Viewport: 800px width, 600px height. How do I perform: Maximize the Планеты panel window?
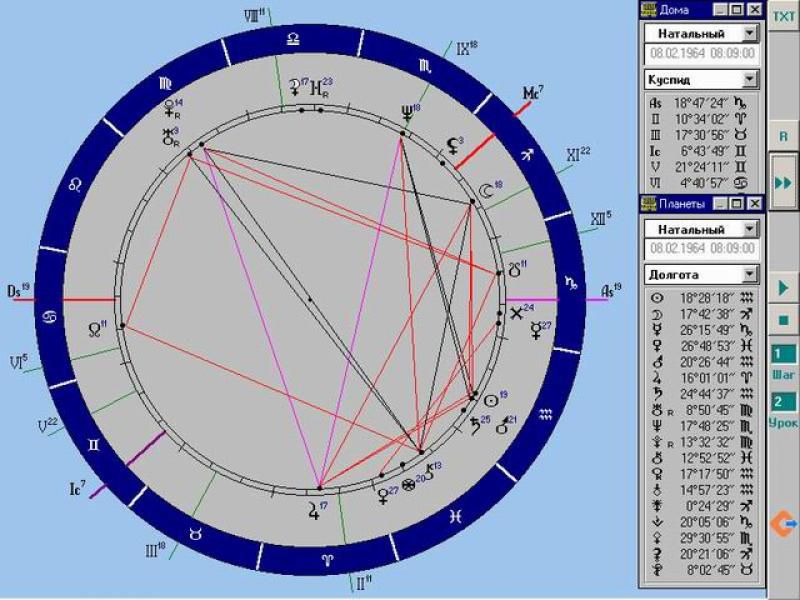coord(737,204)
